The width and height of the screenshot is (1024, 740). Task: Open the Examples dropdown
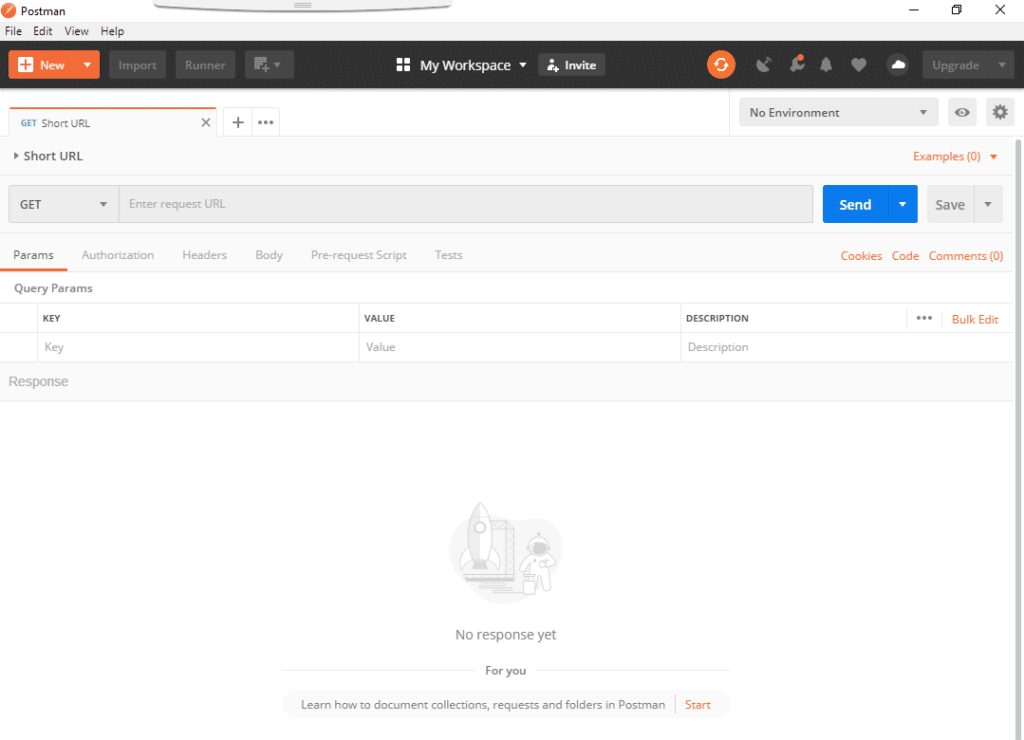[955, 156]
